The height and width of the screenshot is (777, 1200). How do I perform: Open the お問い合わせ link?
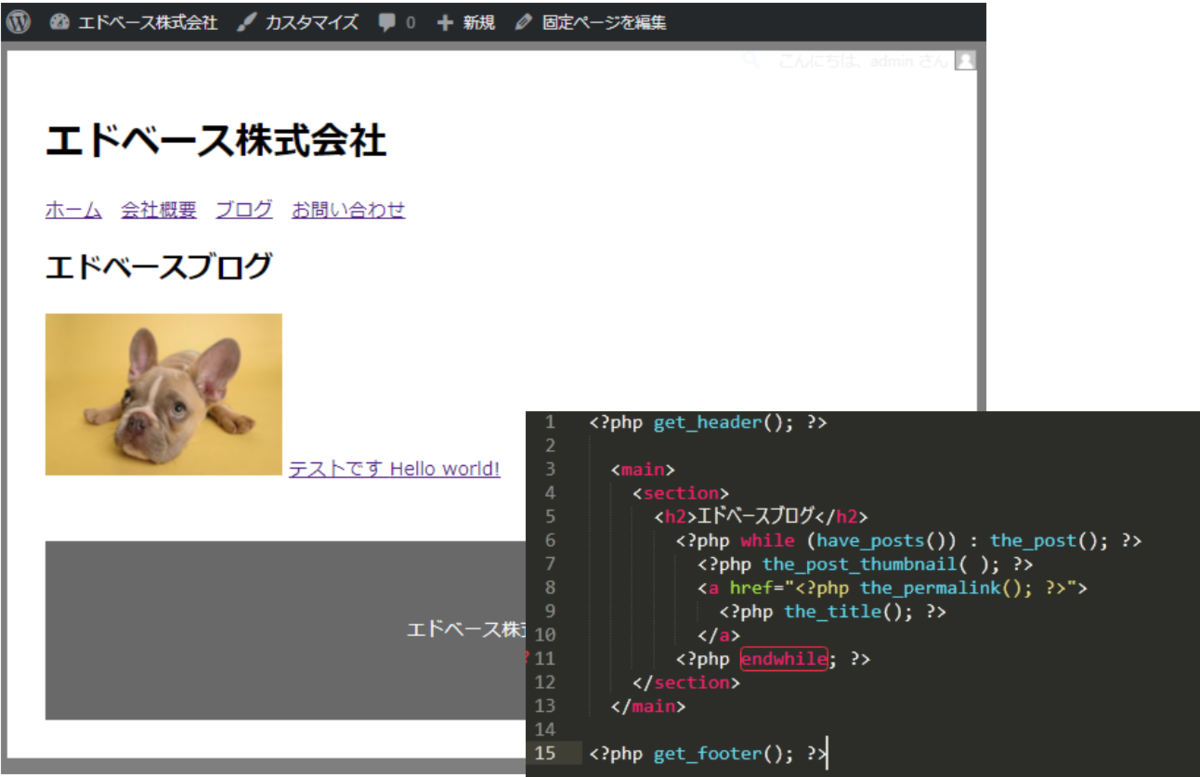coord(348,210)
